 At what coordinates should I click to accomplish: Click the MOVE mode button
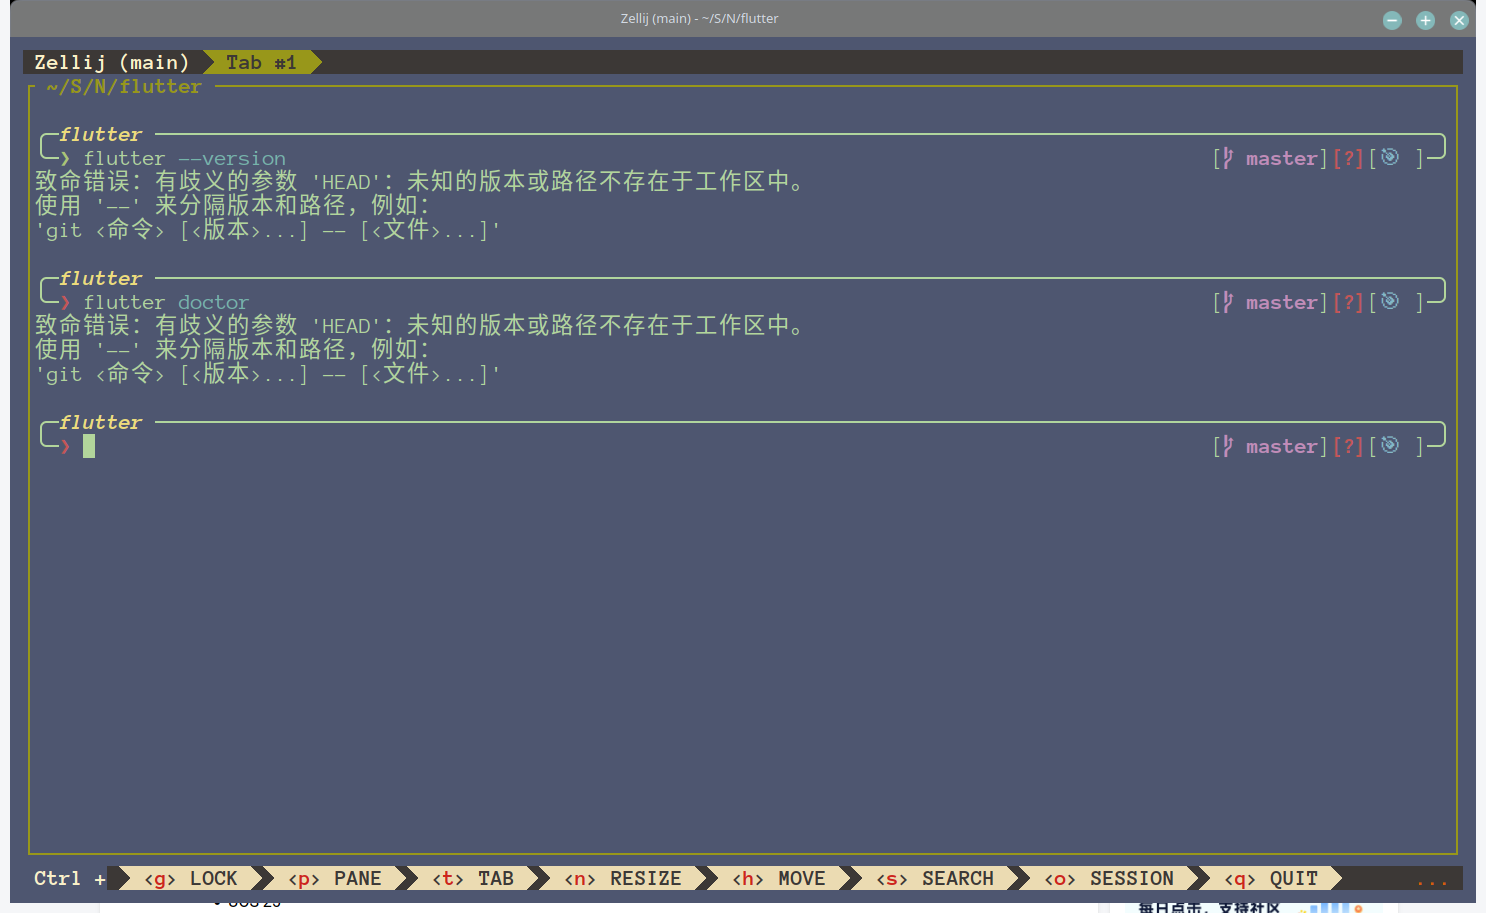click(779, 878)
